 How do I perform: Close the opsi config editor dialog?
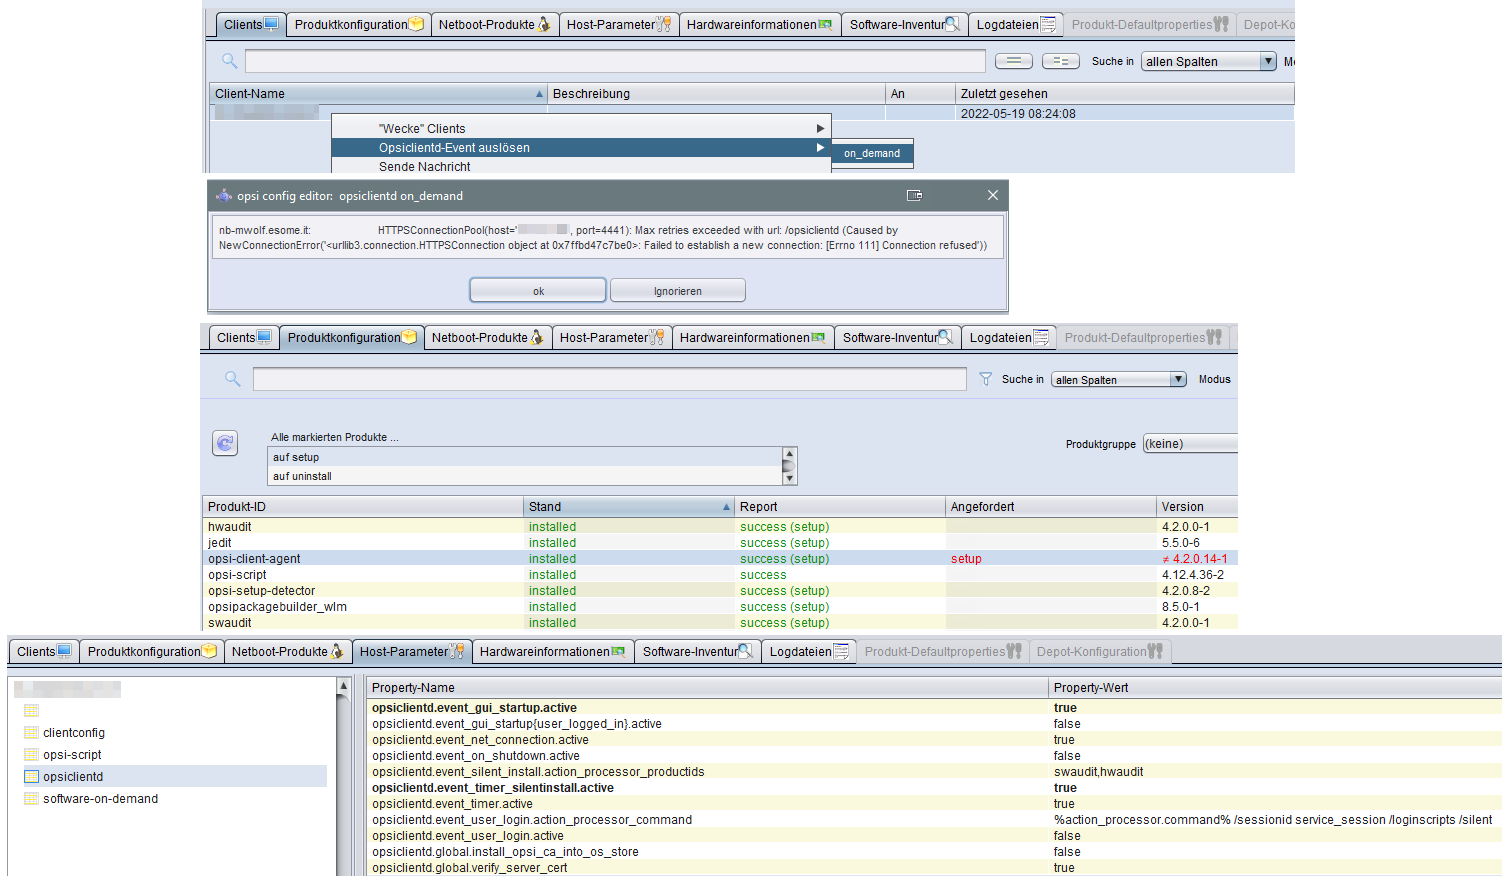pyautogui.click(x=993, y=195)
